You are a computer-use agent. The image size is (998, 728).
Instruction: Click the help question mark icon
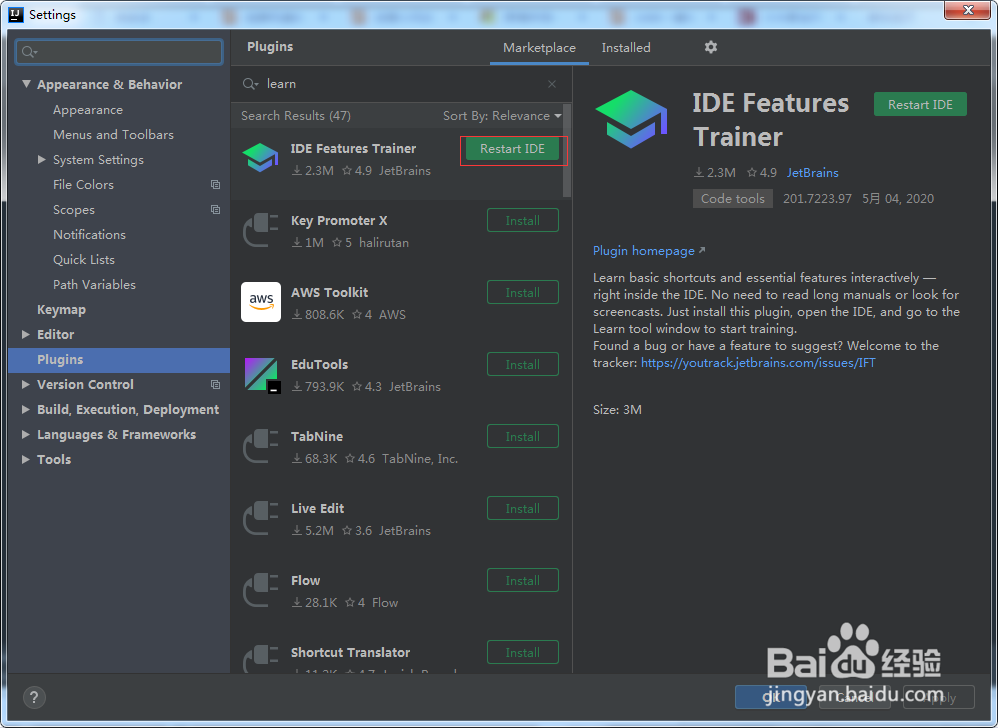pyautogui.click(x=34, y=697)
